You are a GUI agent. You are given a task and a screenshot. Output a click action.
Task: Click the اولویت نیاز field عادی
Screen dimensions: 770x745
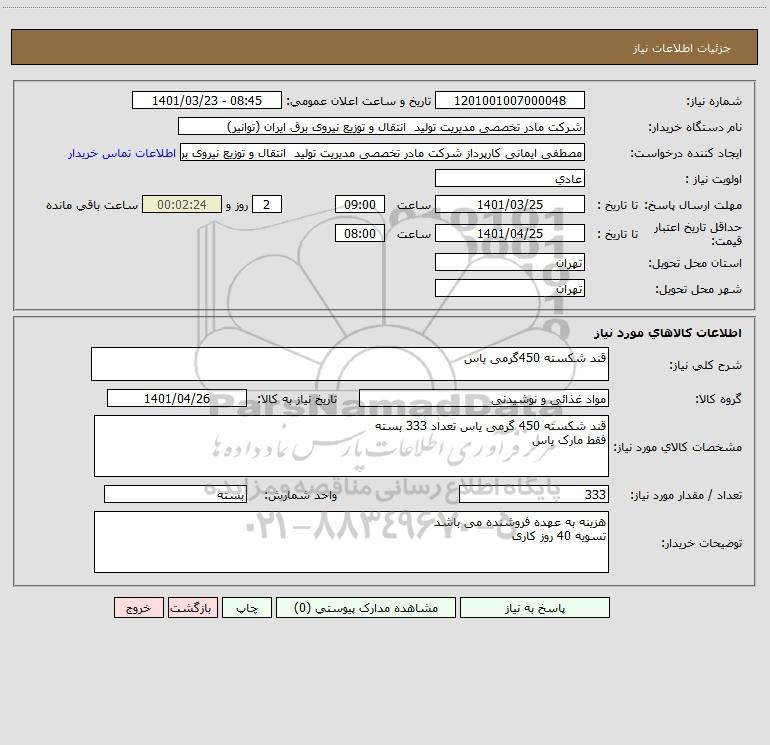[x=510, y=178]
